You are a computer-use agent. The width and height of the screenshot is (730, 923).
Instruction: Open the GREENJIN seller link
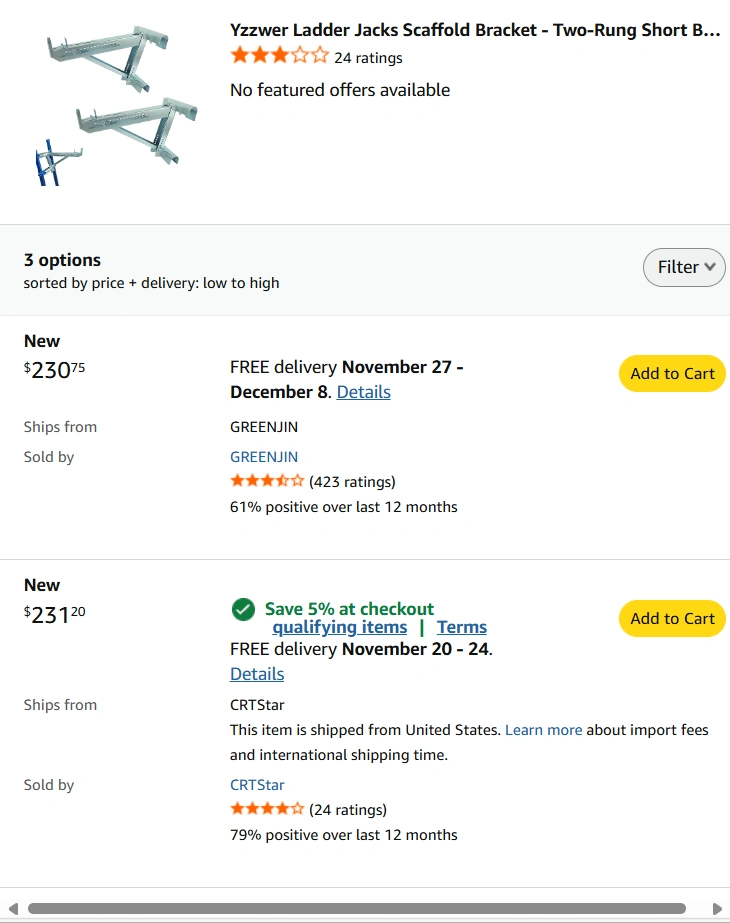[264, 457]
